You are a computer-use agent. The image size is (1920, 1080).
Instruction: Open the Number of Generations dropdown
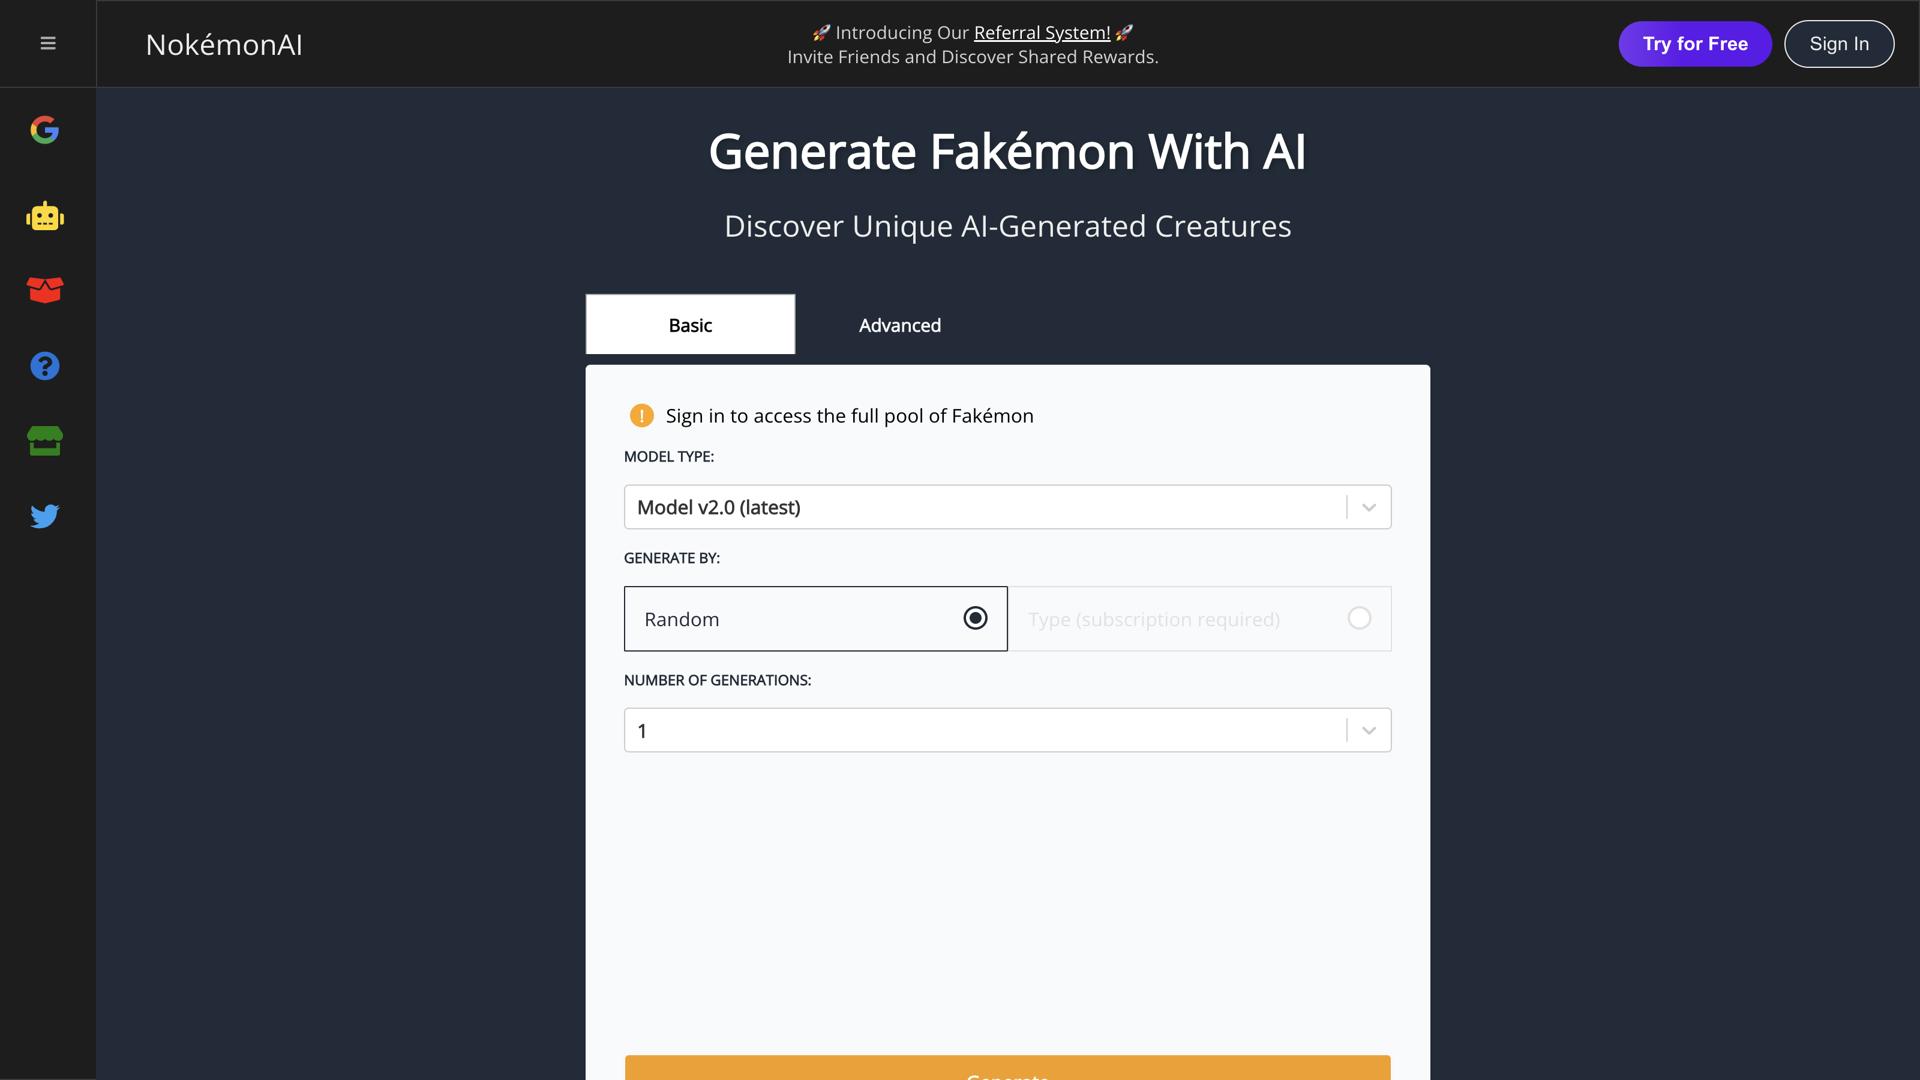(x=1007, y=730)
